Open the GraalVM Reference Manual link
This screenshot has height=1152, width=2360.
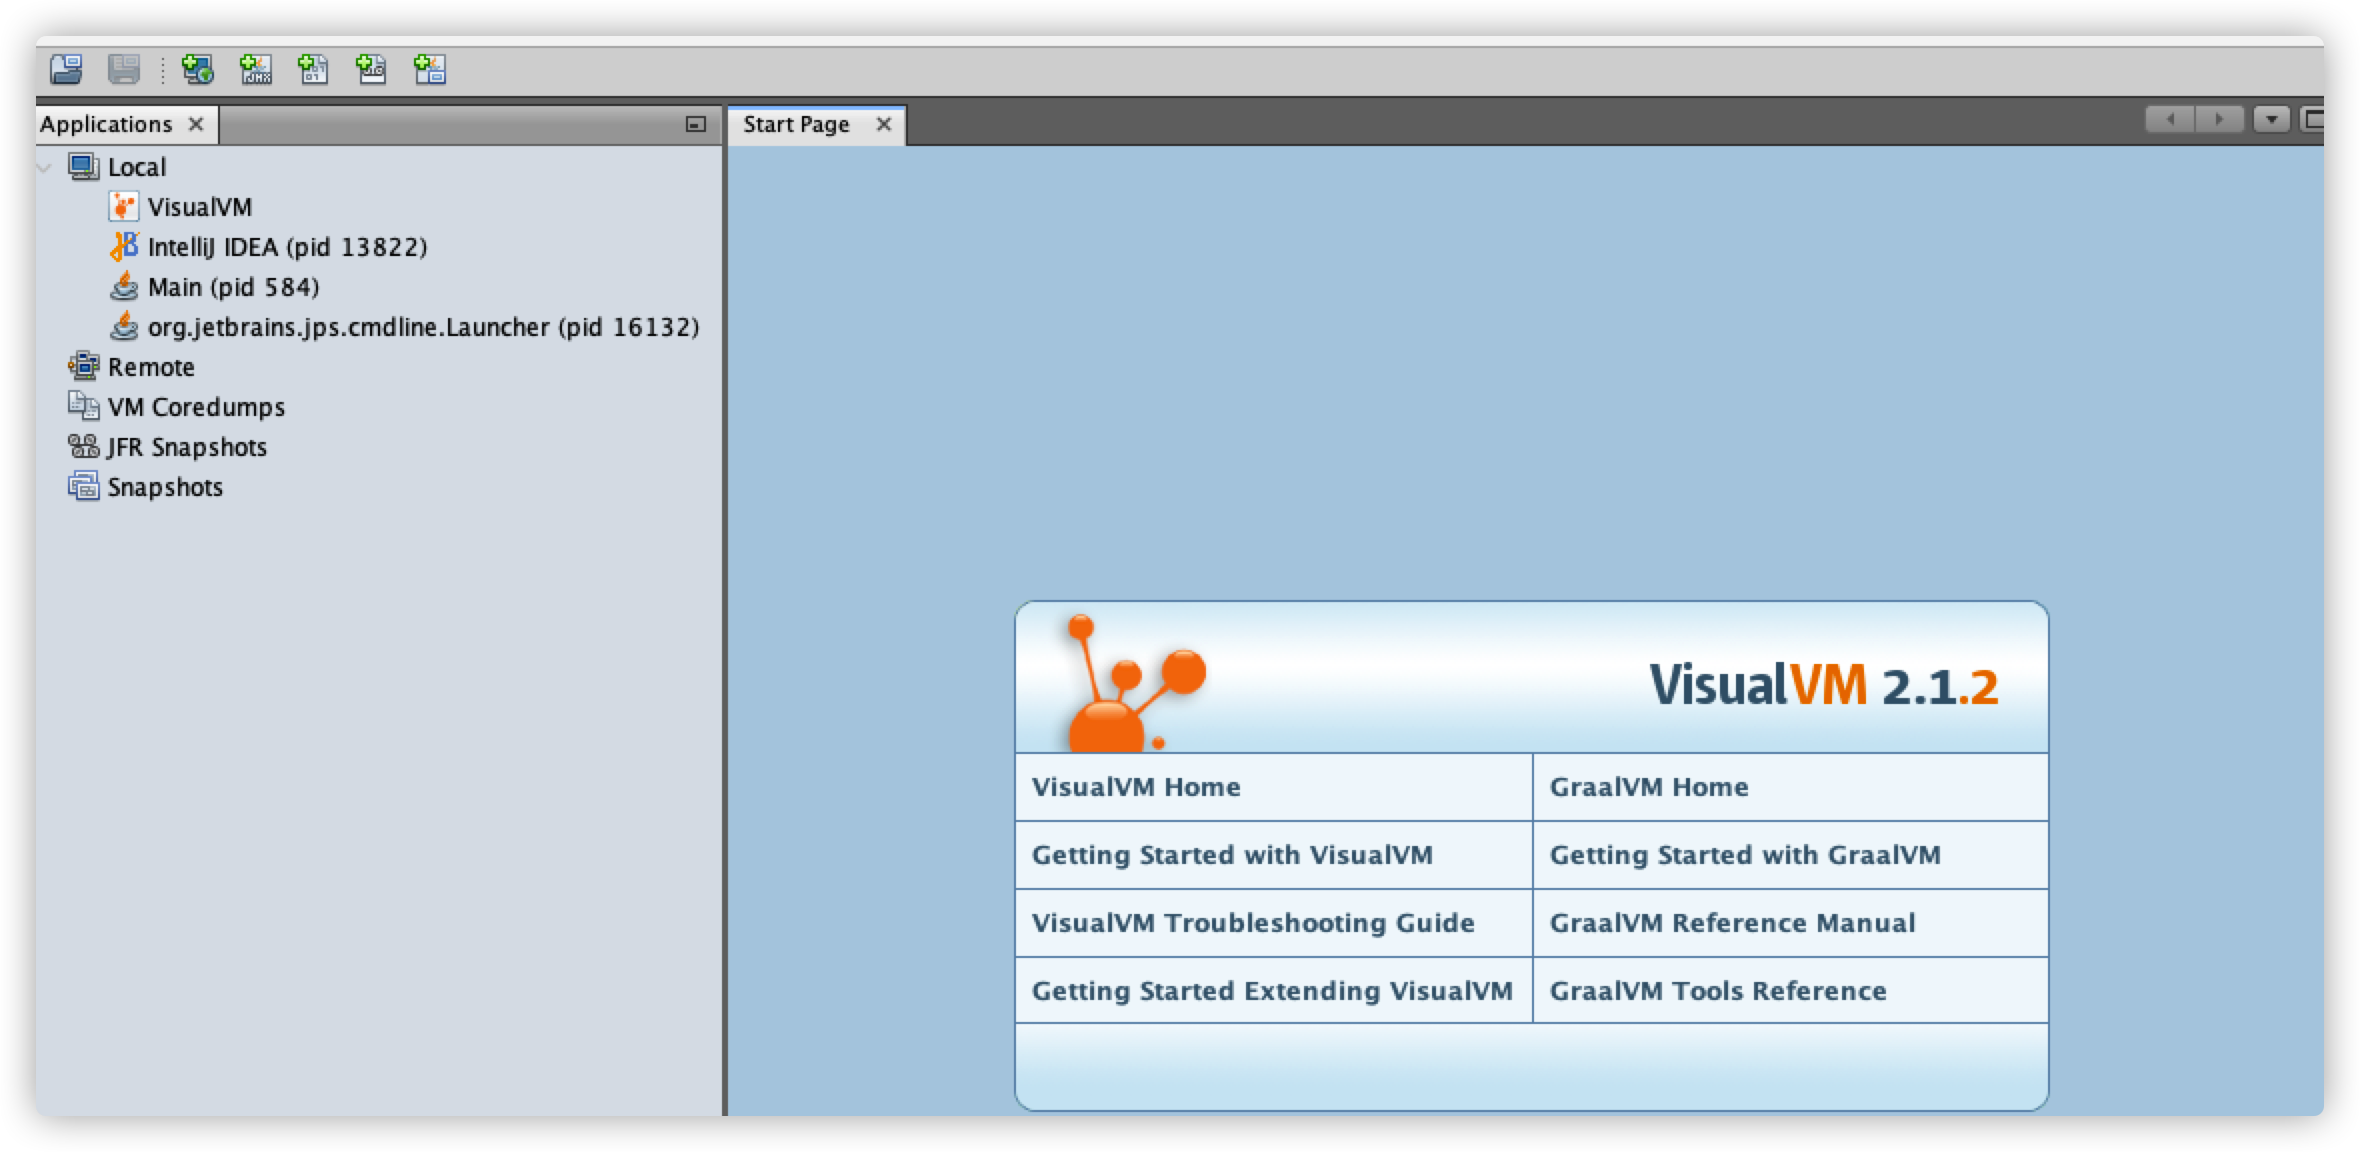[x=1732, y=923]
